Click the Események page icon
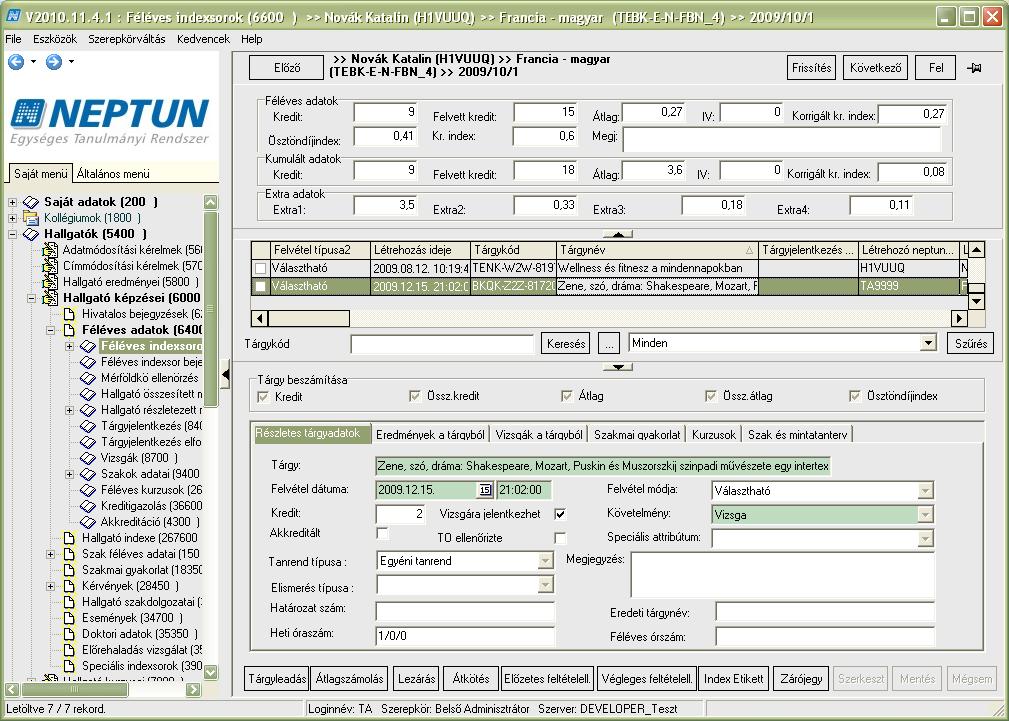The width and height of the screenshot is (1009, 721). coord(69,618)
